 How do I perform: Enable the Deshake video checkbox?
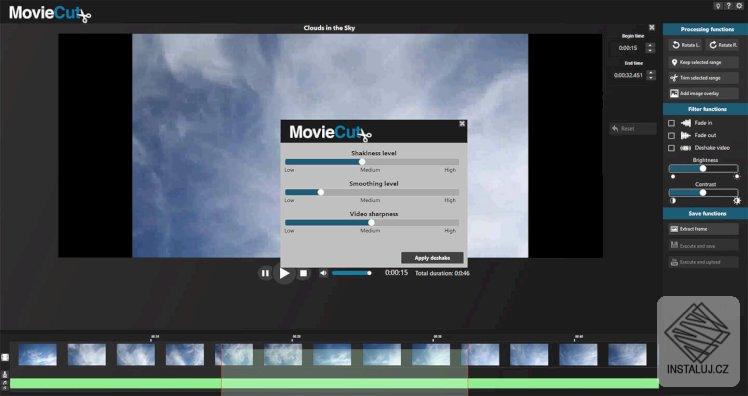tap(672, 148)
